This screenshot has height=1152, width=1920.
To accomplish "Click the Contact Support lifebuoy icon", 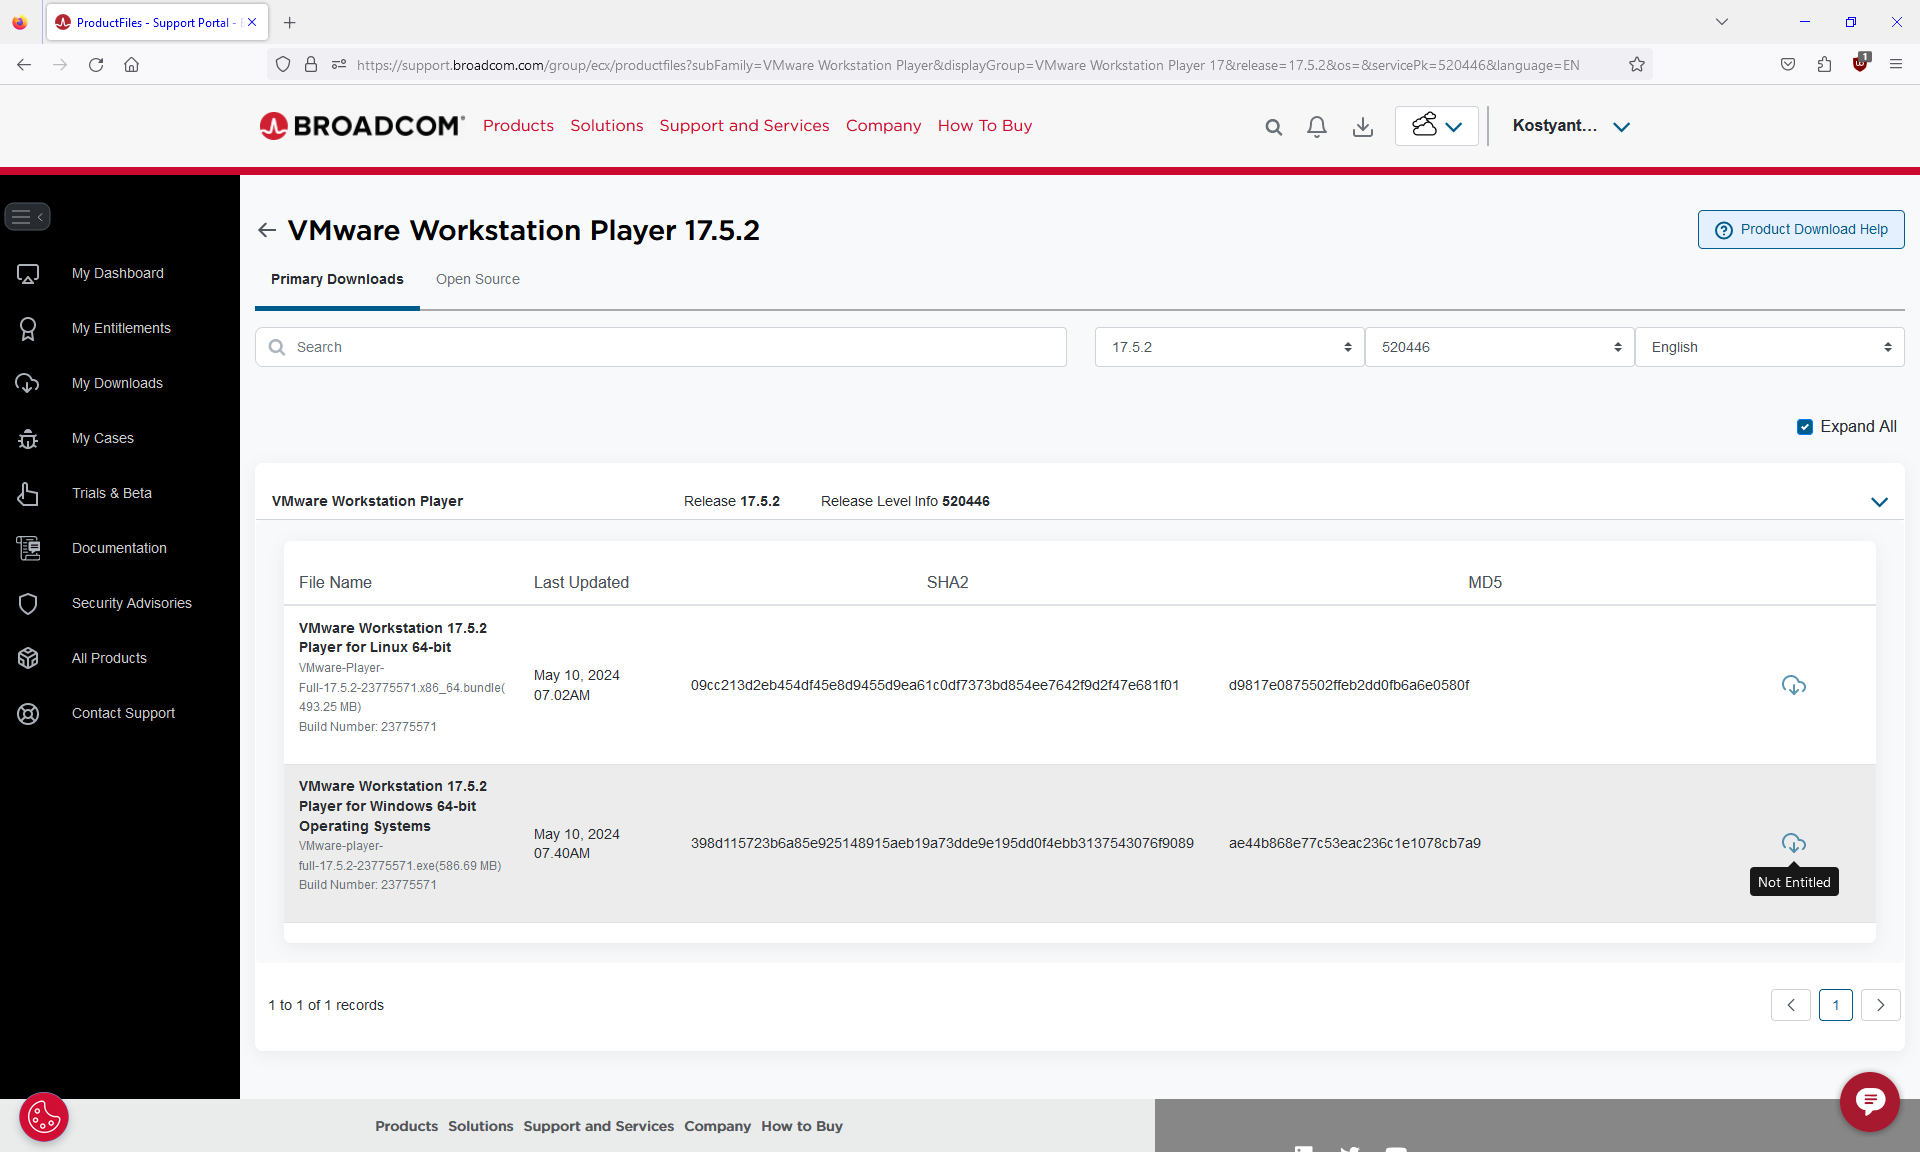I will [28, 714].
